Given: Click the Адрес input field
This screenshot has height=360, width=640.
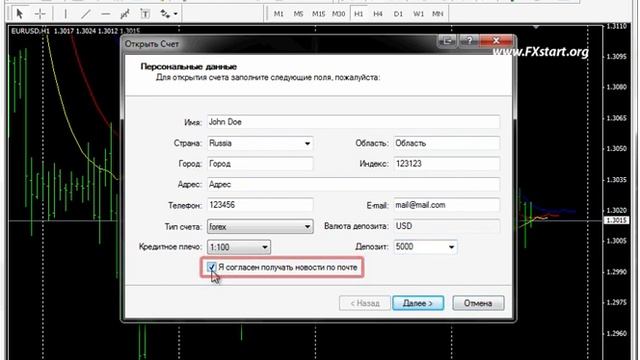Looking at the screenshot, I should 353,184.
